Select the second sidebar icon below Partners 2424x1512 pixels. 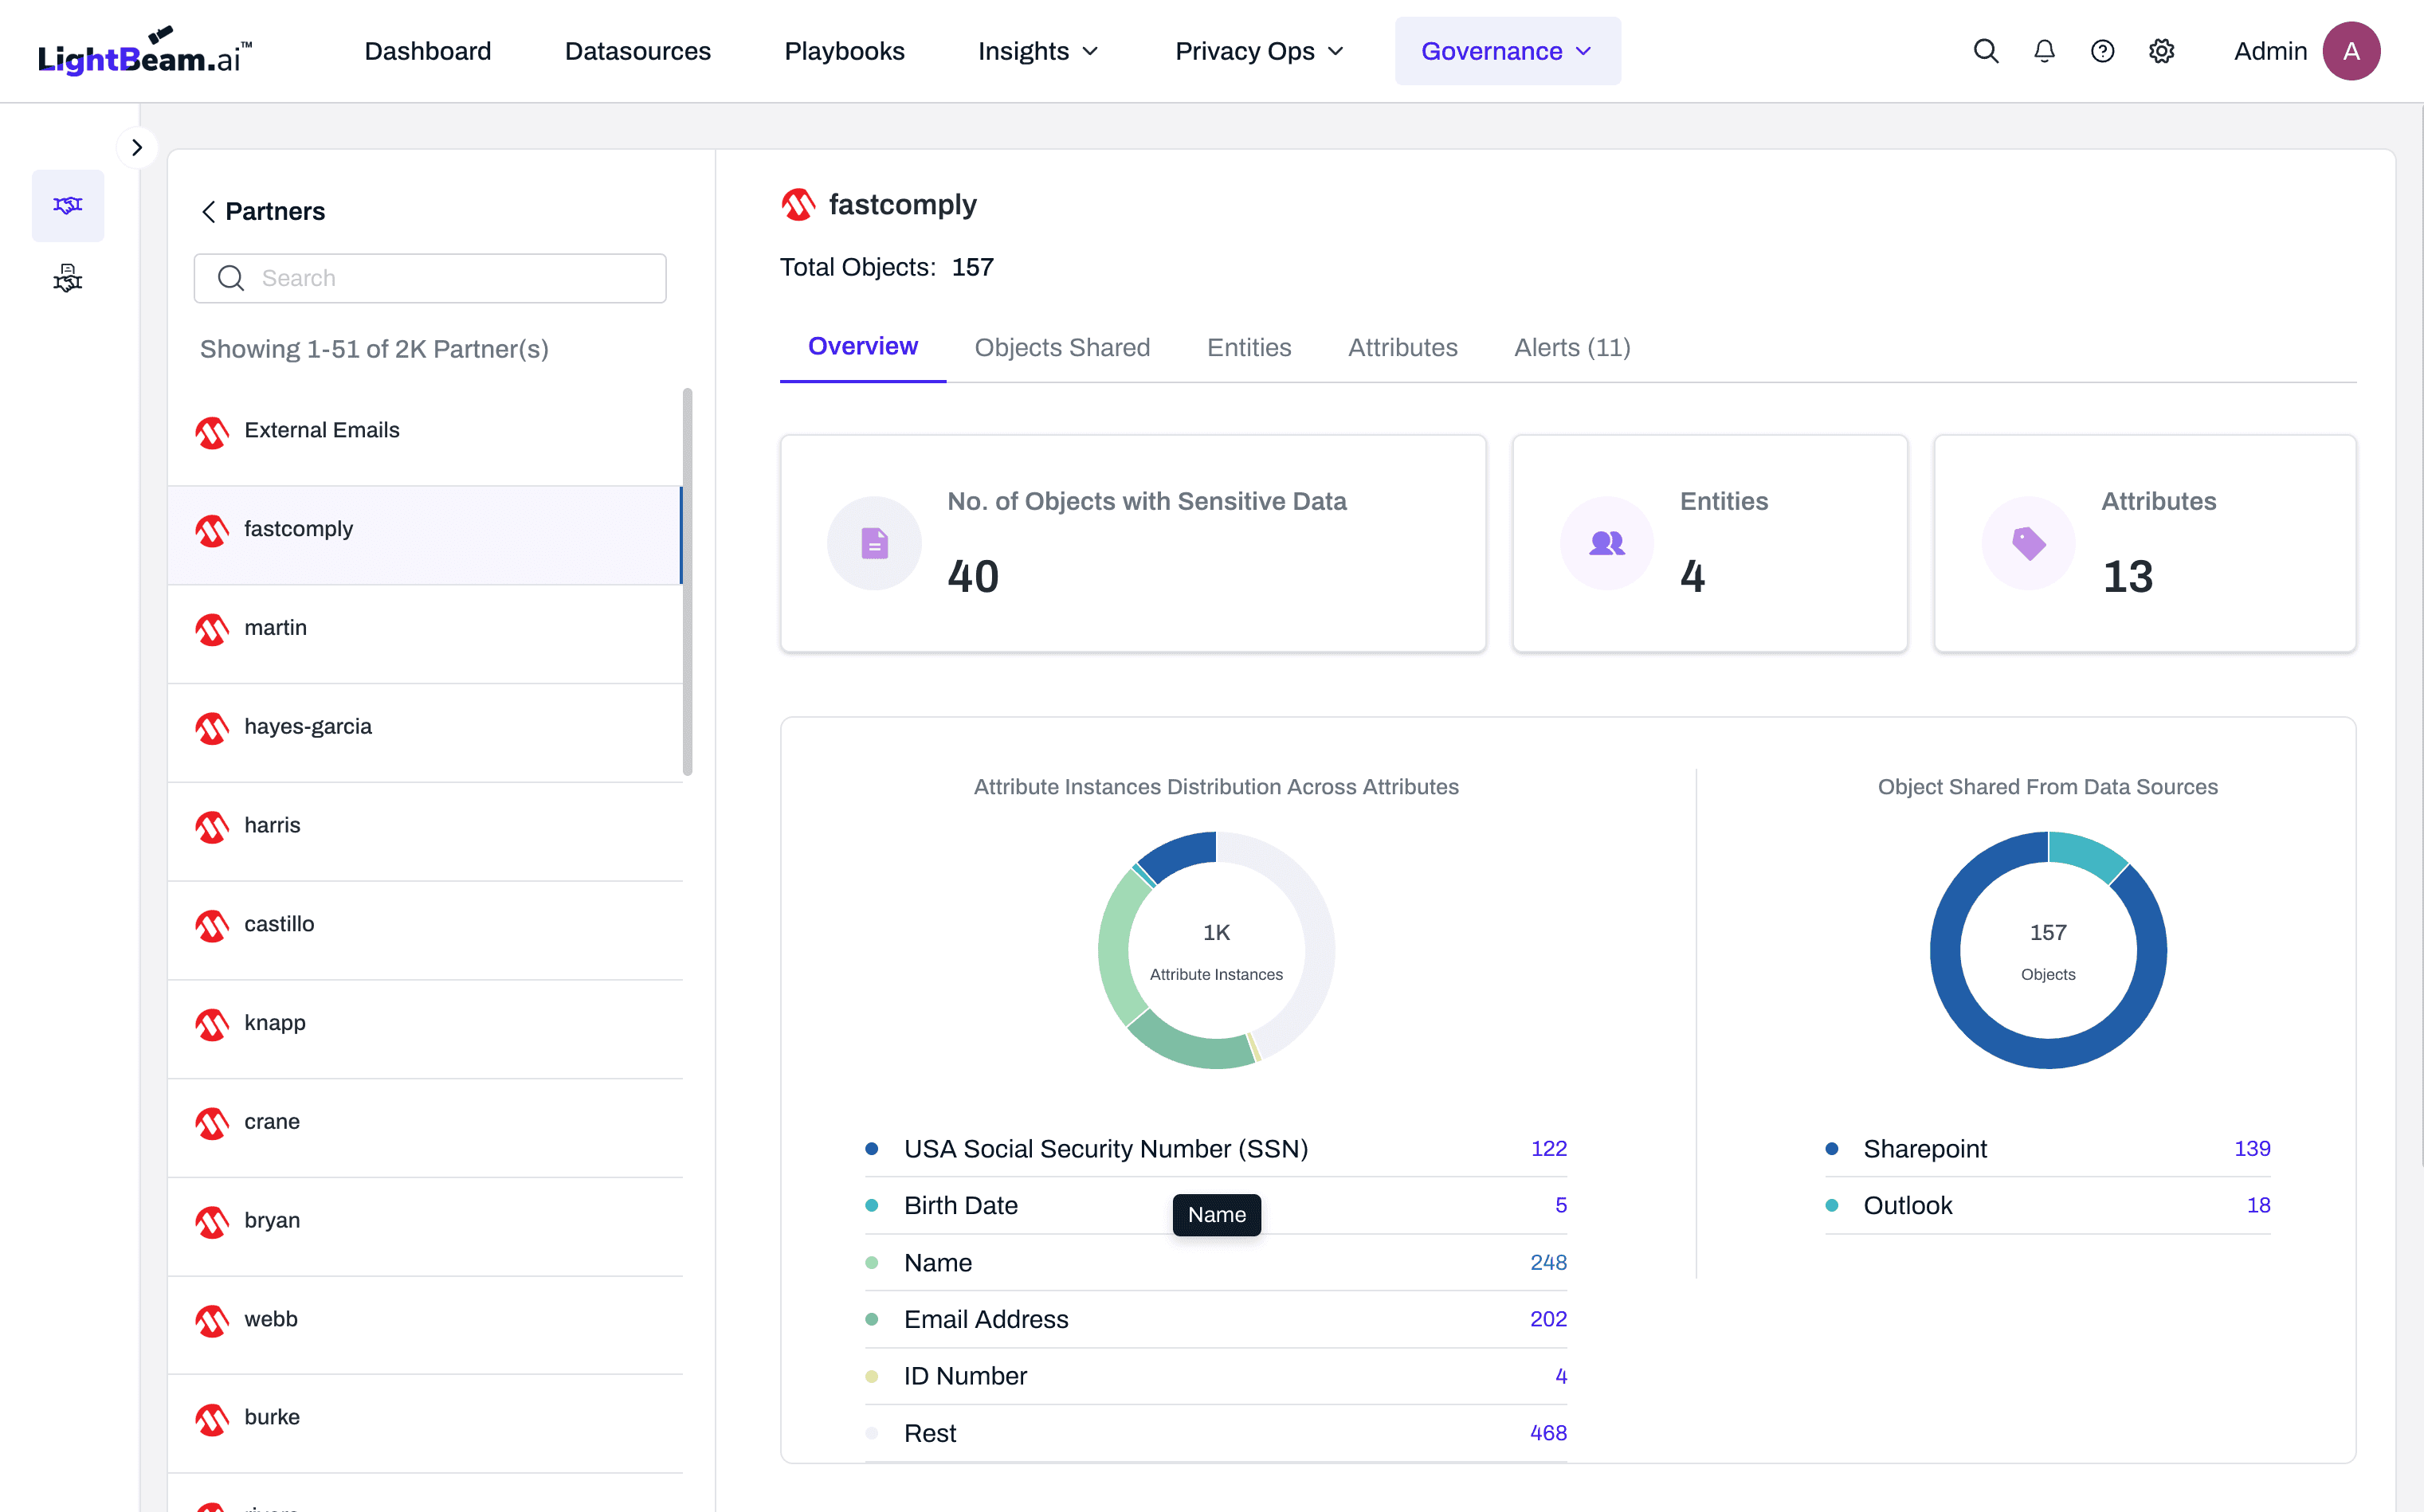pos(68,277)
